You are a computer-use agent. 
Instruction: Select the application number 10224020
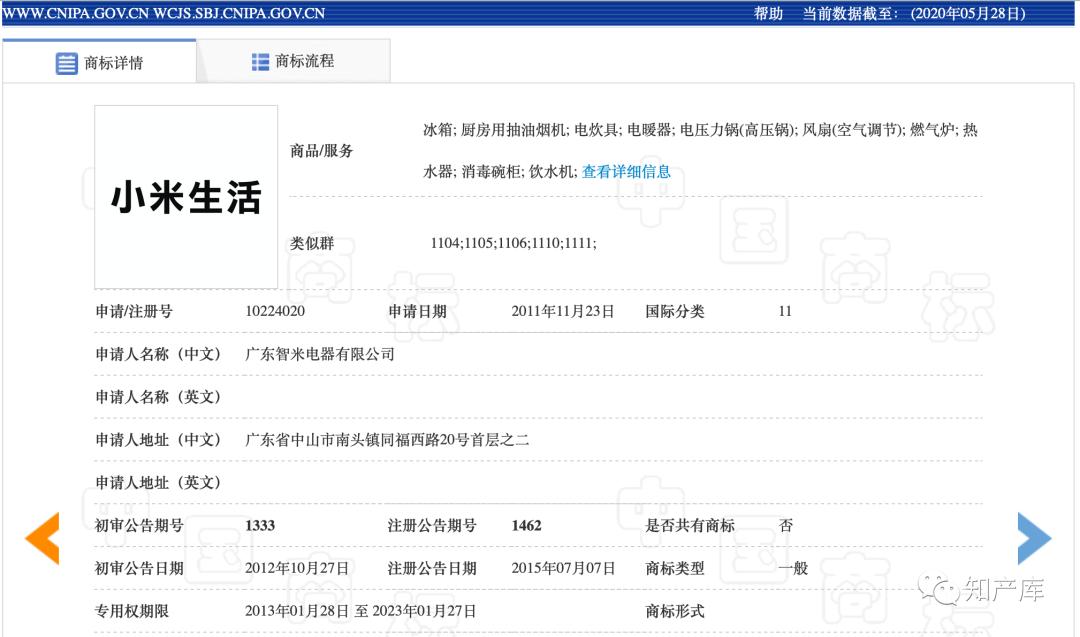[273, 311]
